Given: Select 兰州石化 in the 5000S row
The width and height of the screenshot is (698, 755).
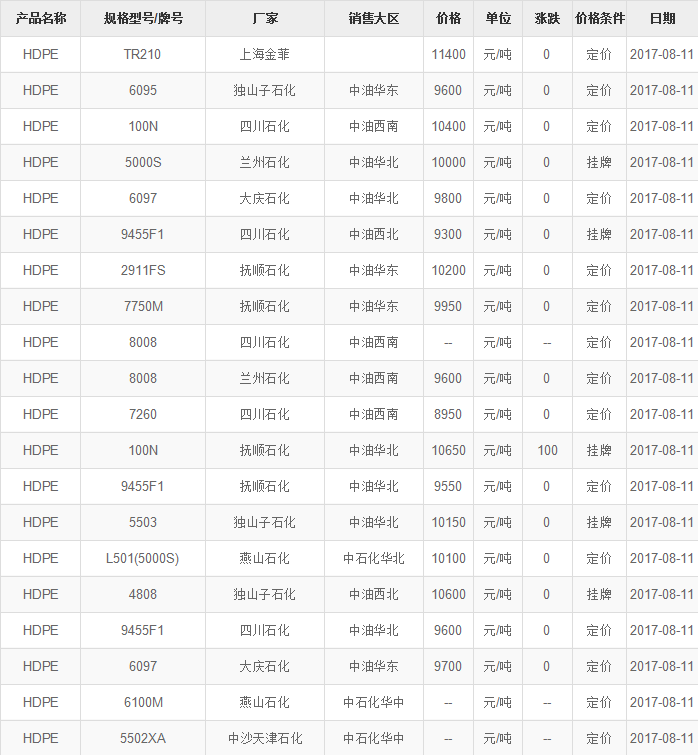Looking at the screenshot, I should pos(265,162).
